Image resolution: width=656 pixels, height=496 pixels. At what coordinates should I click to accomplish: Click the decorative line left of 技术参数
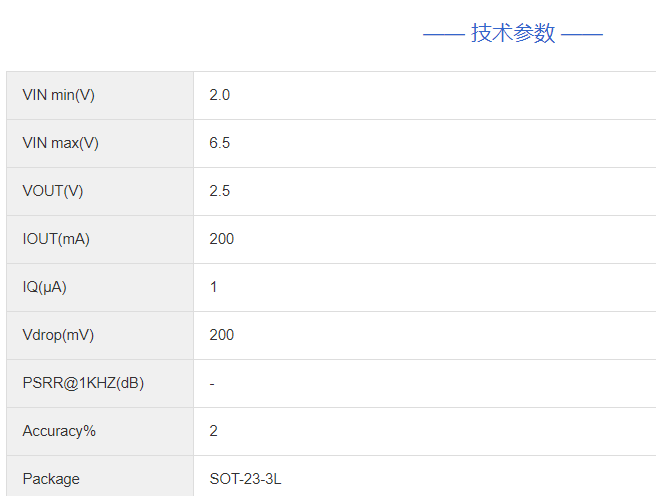point(444,34)
